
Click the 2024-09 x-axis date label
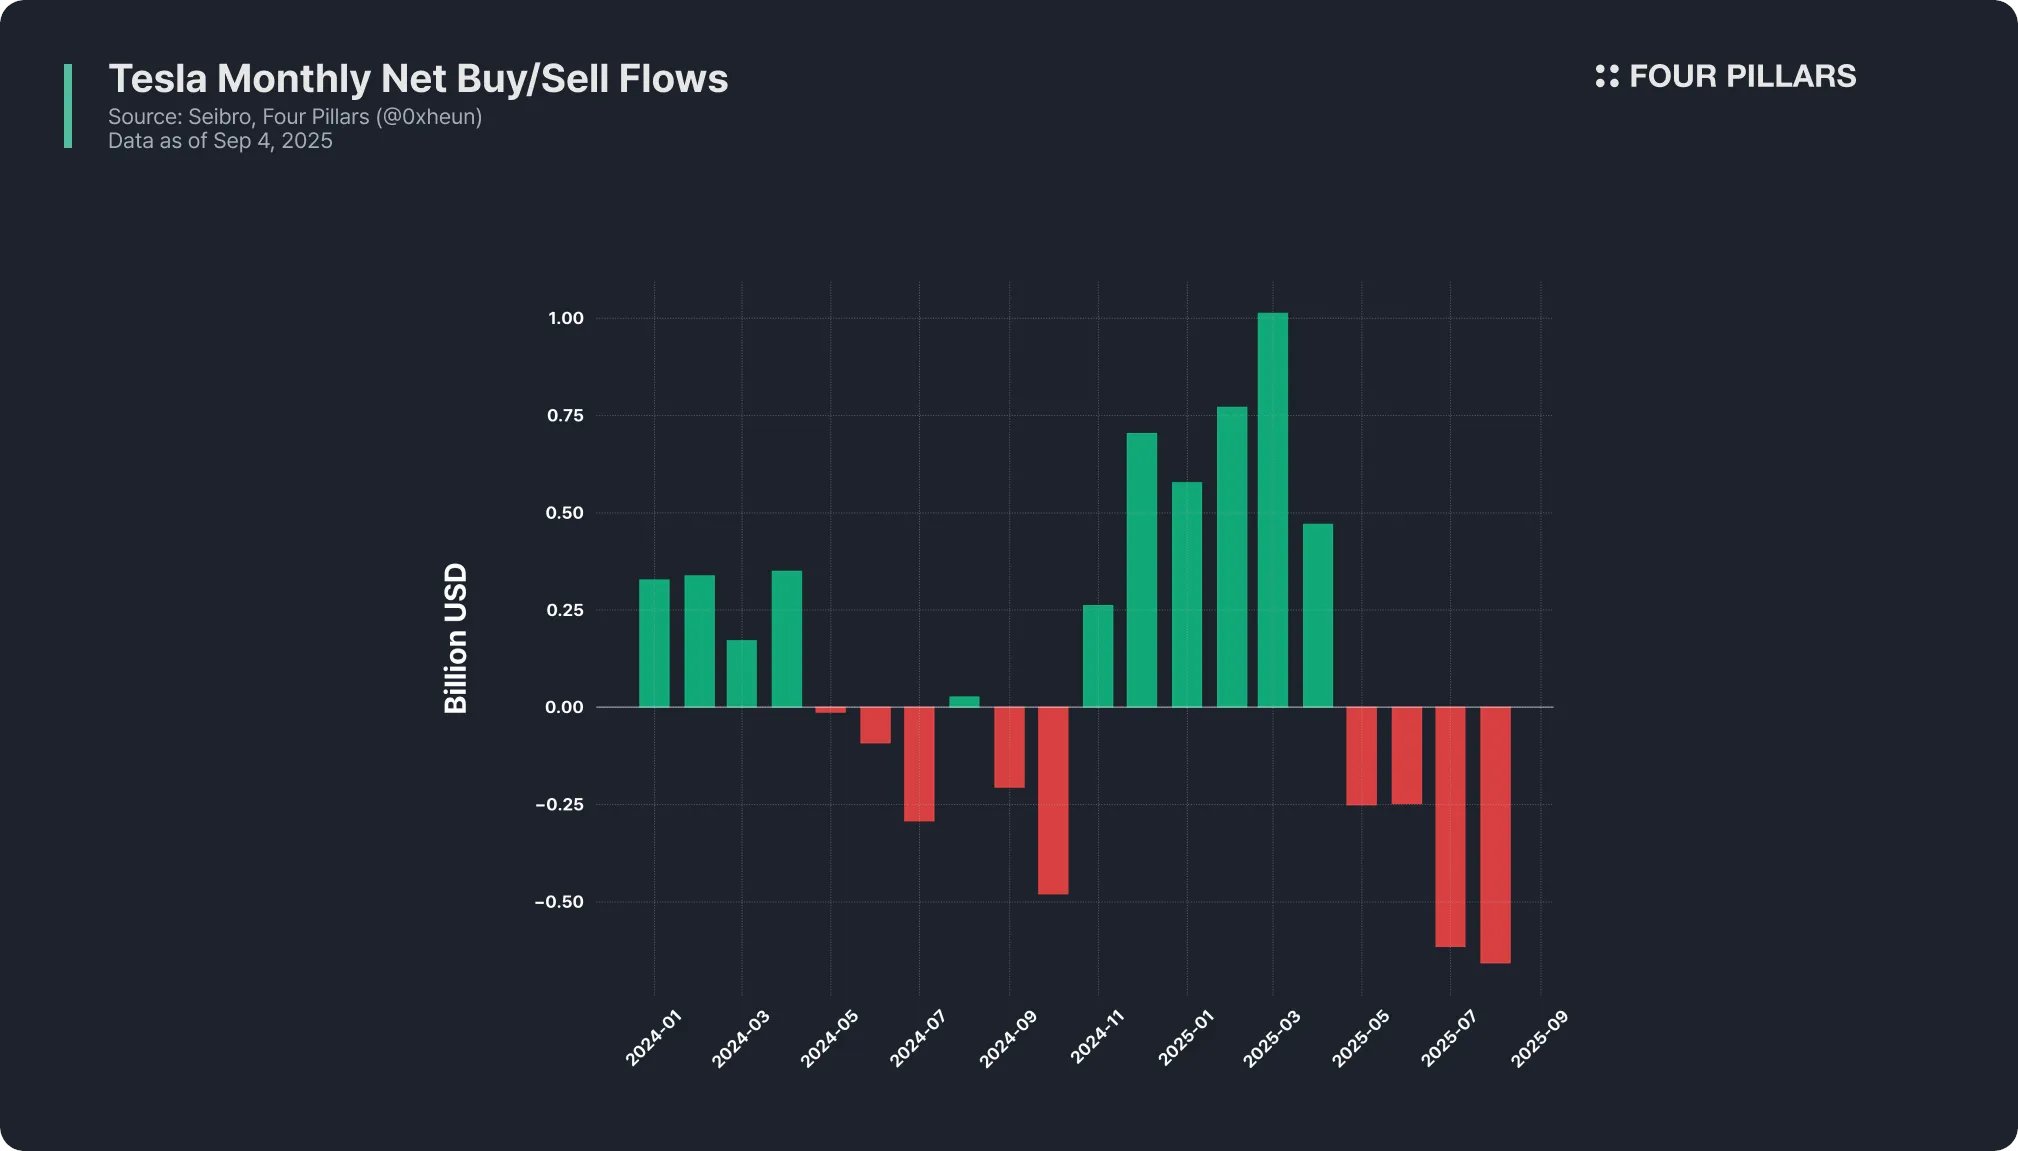(x=1008, y=1038)
